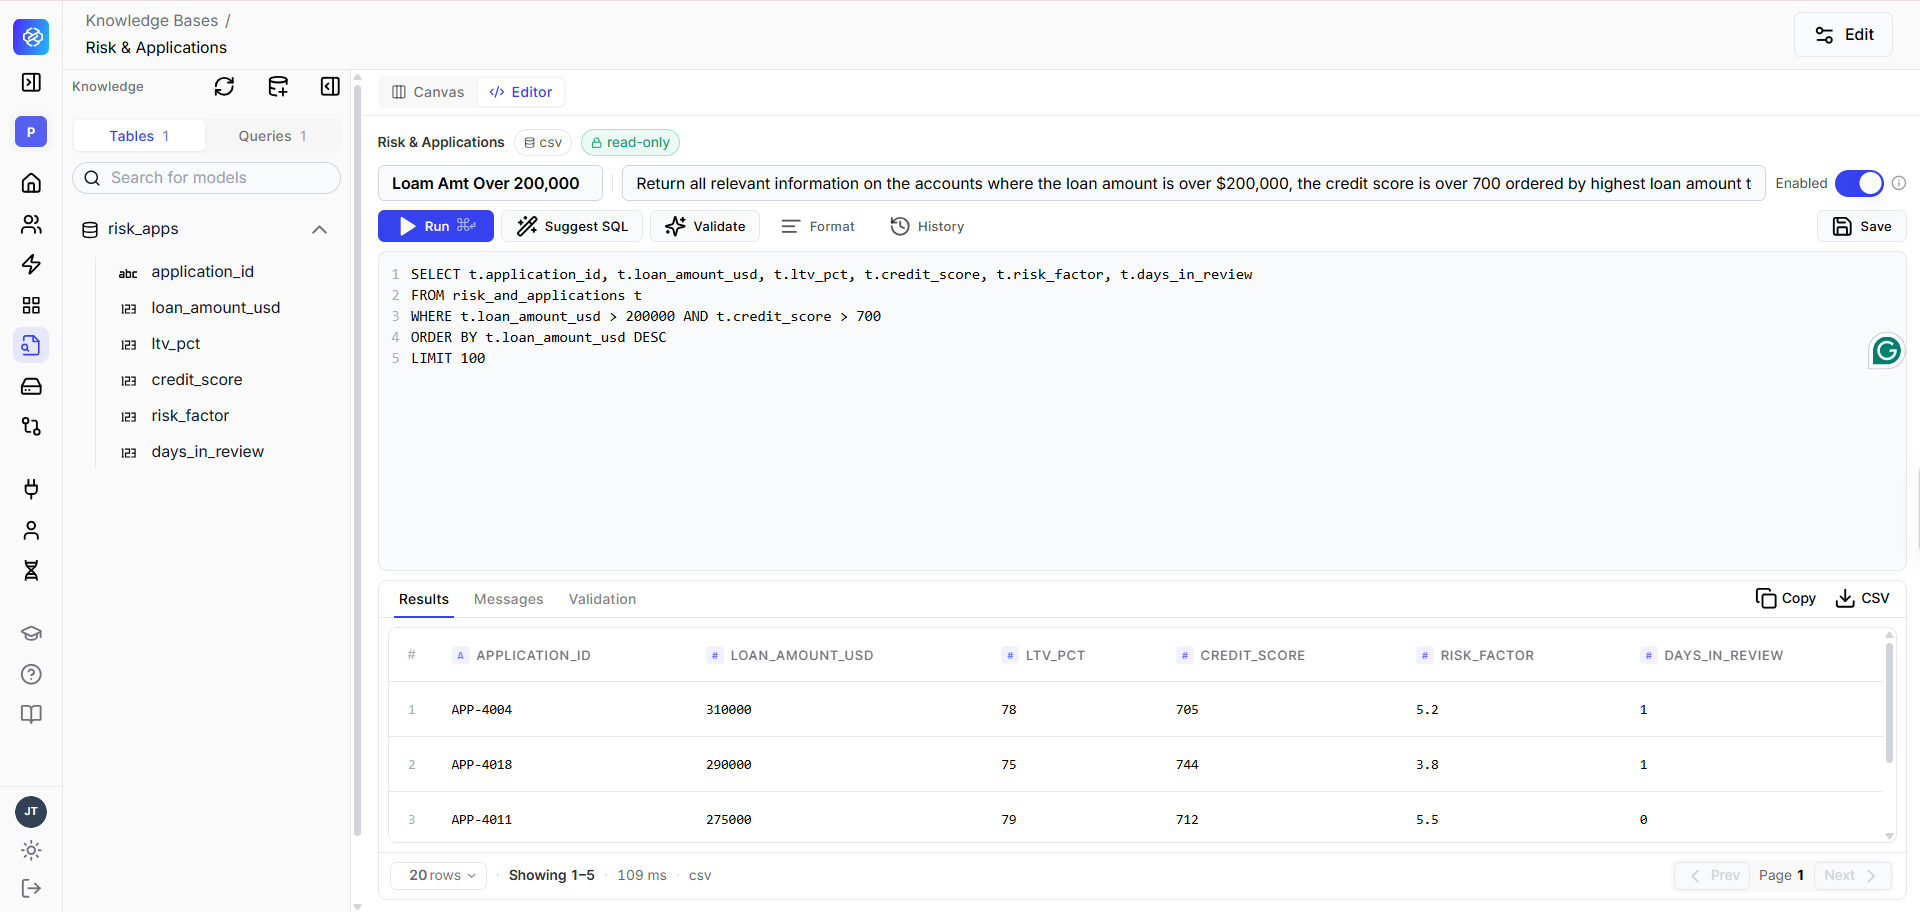Open the Users group icon

(x=31, y=224)
